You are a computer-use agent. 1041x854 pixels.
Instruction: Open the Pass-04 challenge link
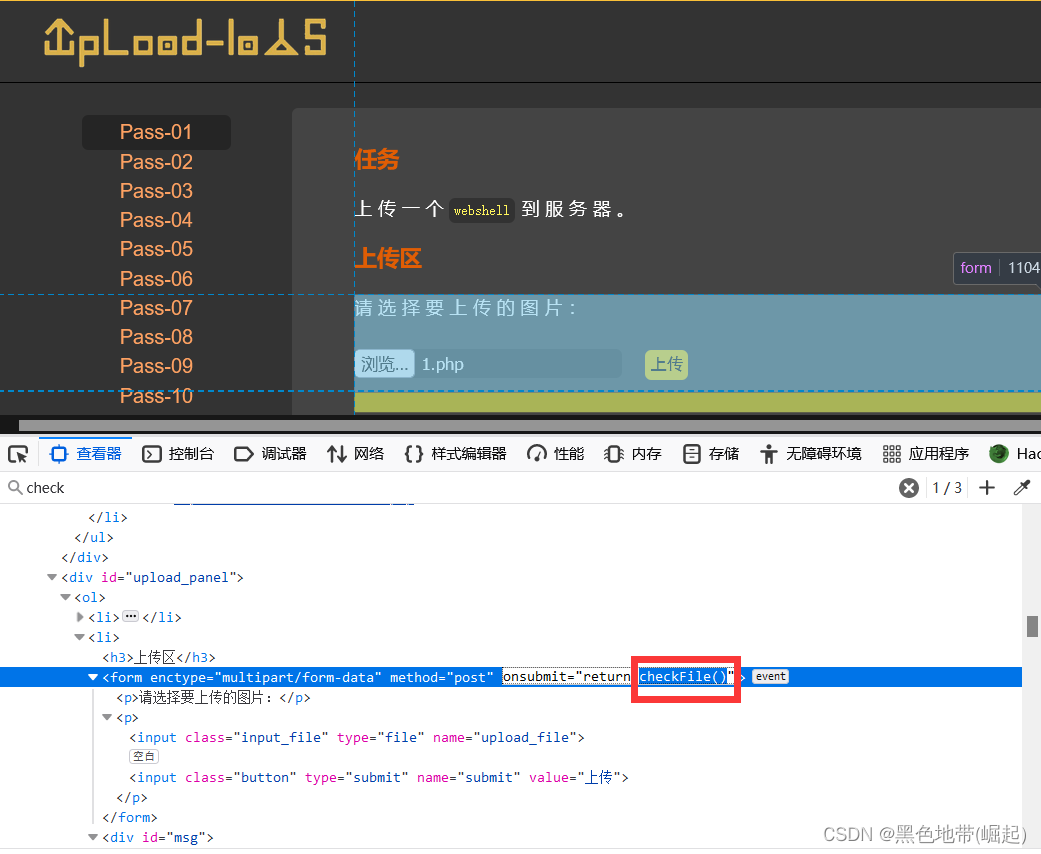pos(156,220)
